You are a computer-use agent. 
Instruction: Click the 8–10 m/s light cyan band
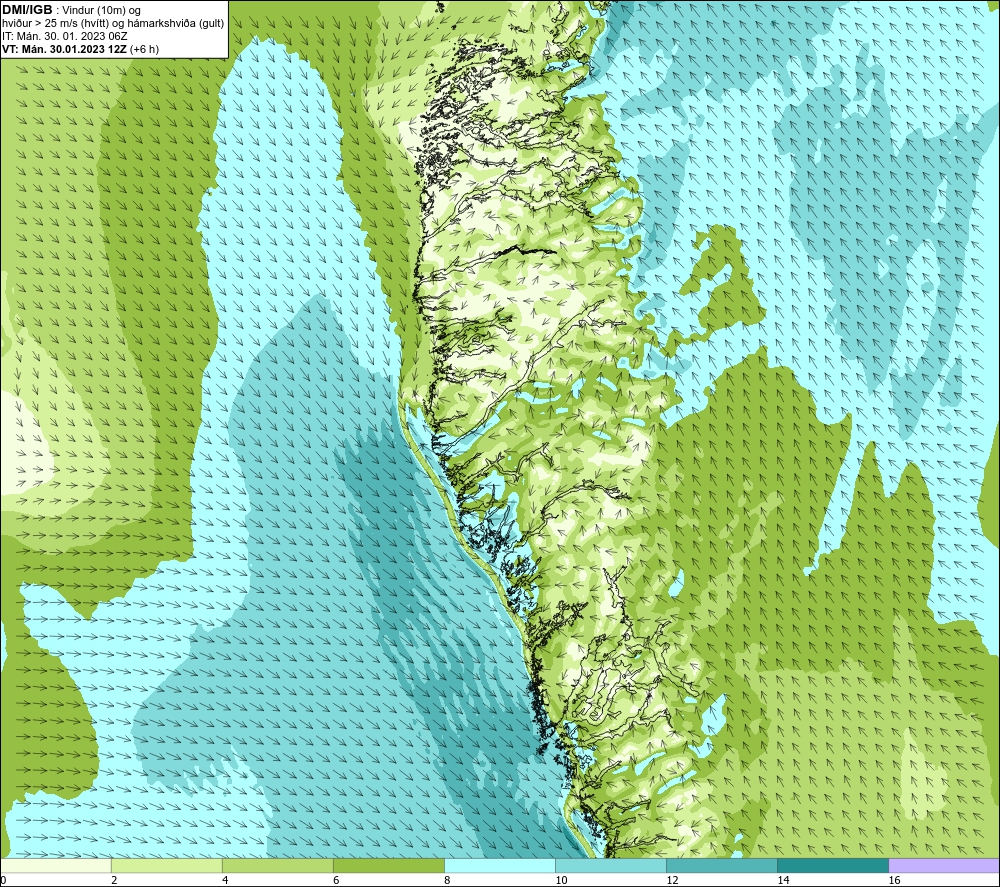[x=500, y=866]
